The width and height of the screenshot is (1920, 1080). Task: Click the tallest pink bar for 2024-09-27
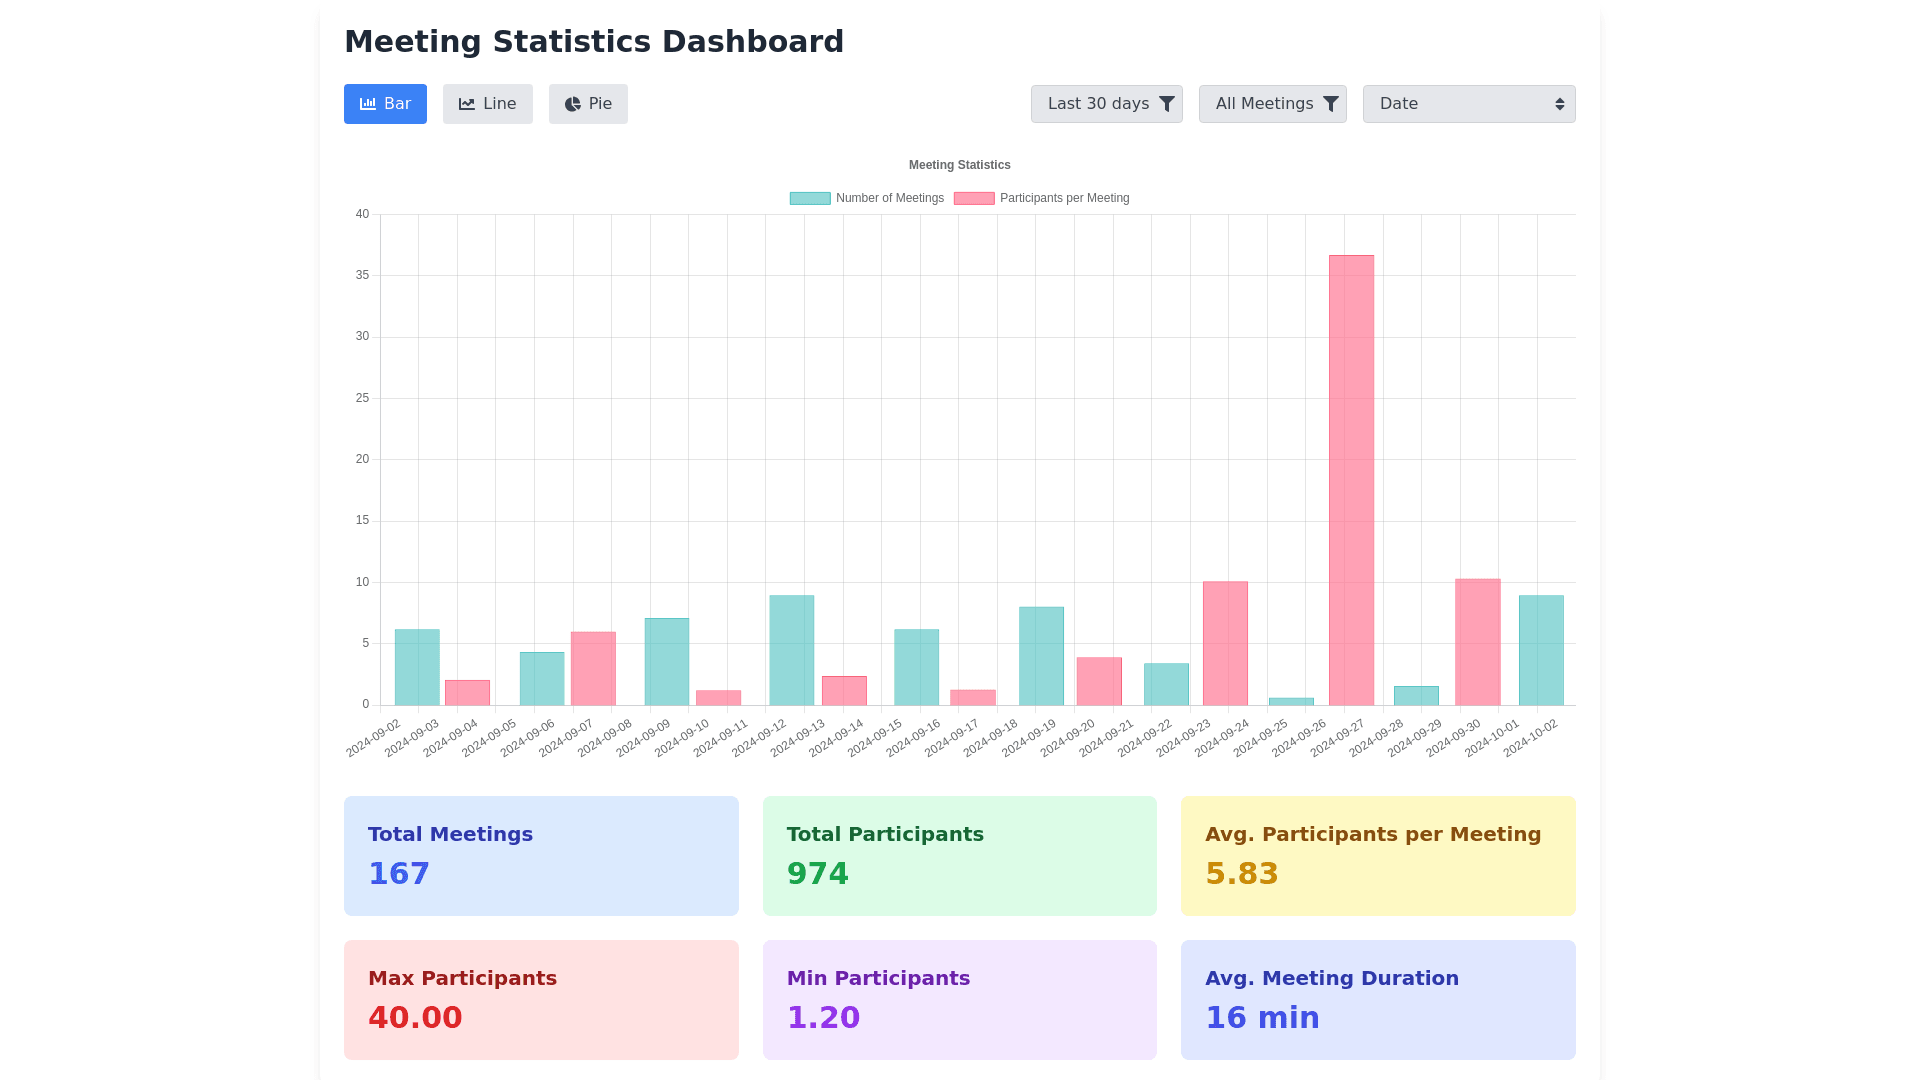click(1351, 480)
